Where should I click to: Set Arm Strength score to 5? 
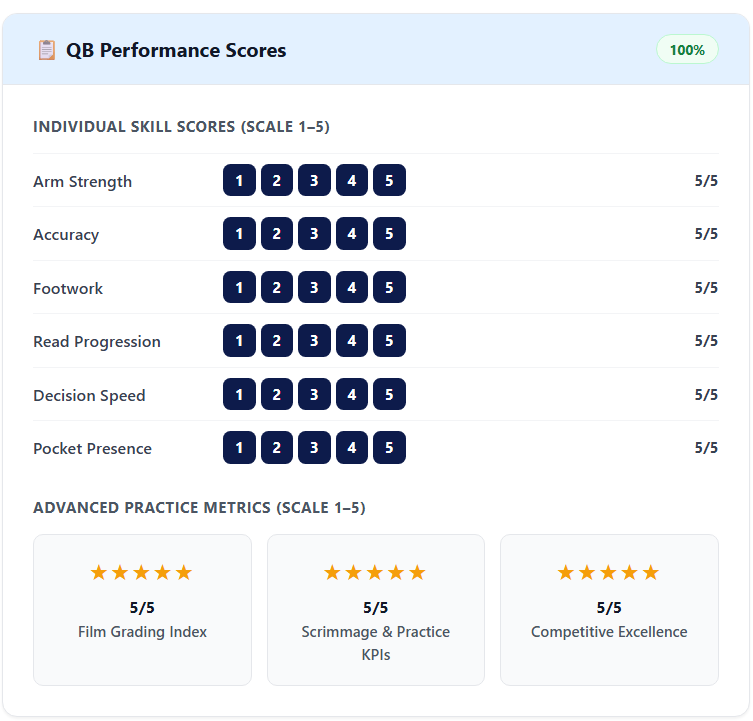coord(389,181)
